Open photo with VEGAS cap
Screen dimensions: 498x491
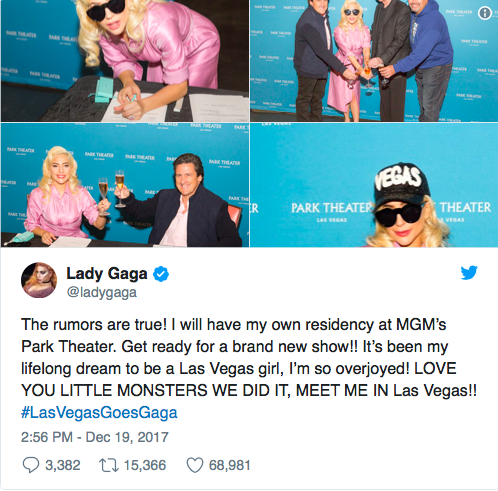coord(374,185)
